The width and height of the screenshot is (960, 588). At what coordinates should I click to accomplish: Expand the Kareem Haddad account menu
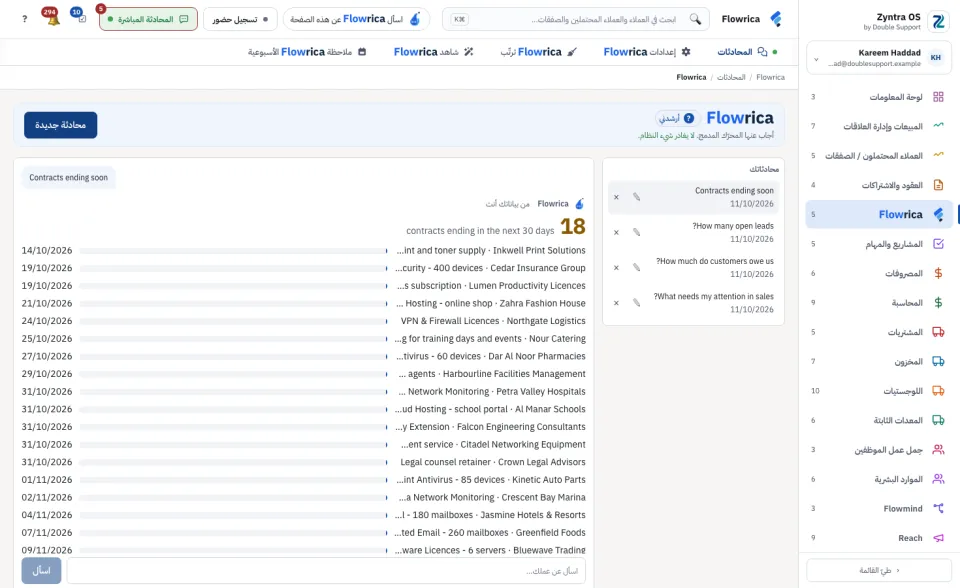click(879, 58)
